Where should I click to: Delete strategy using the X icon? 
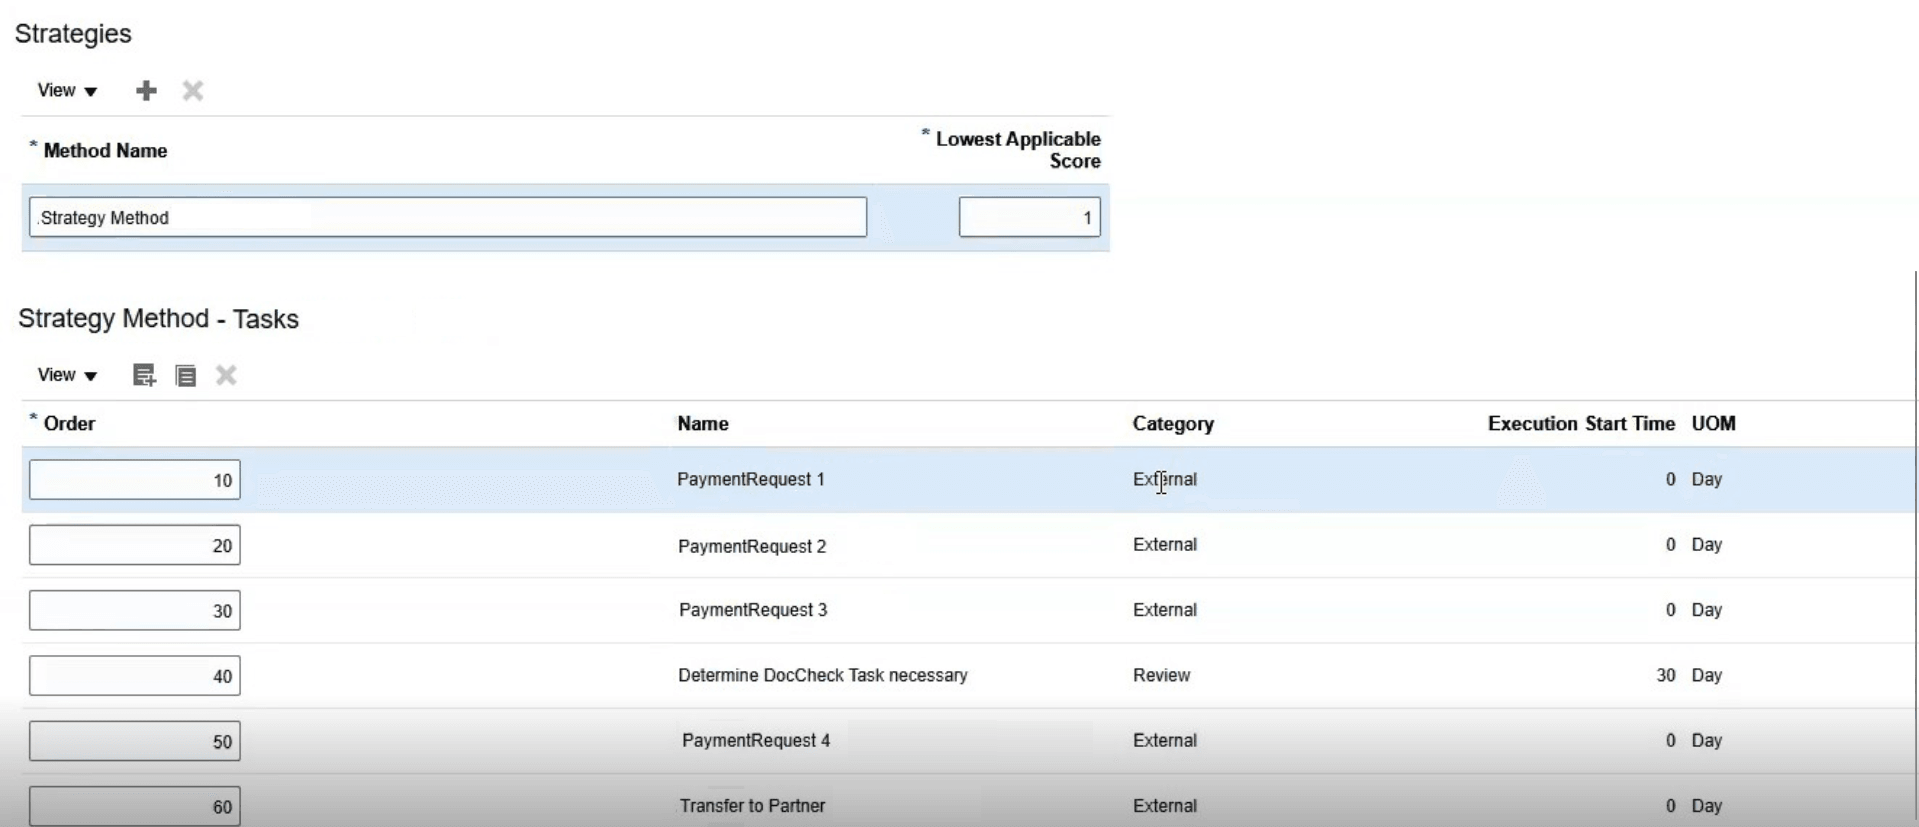pyautogui.click(x=193, y=91)
